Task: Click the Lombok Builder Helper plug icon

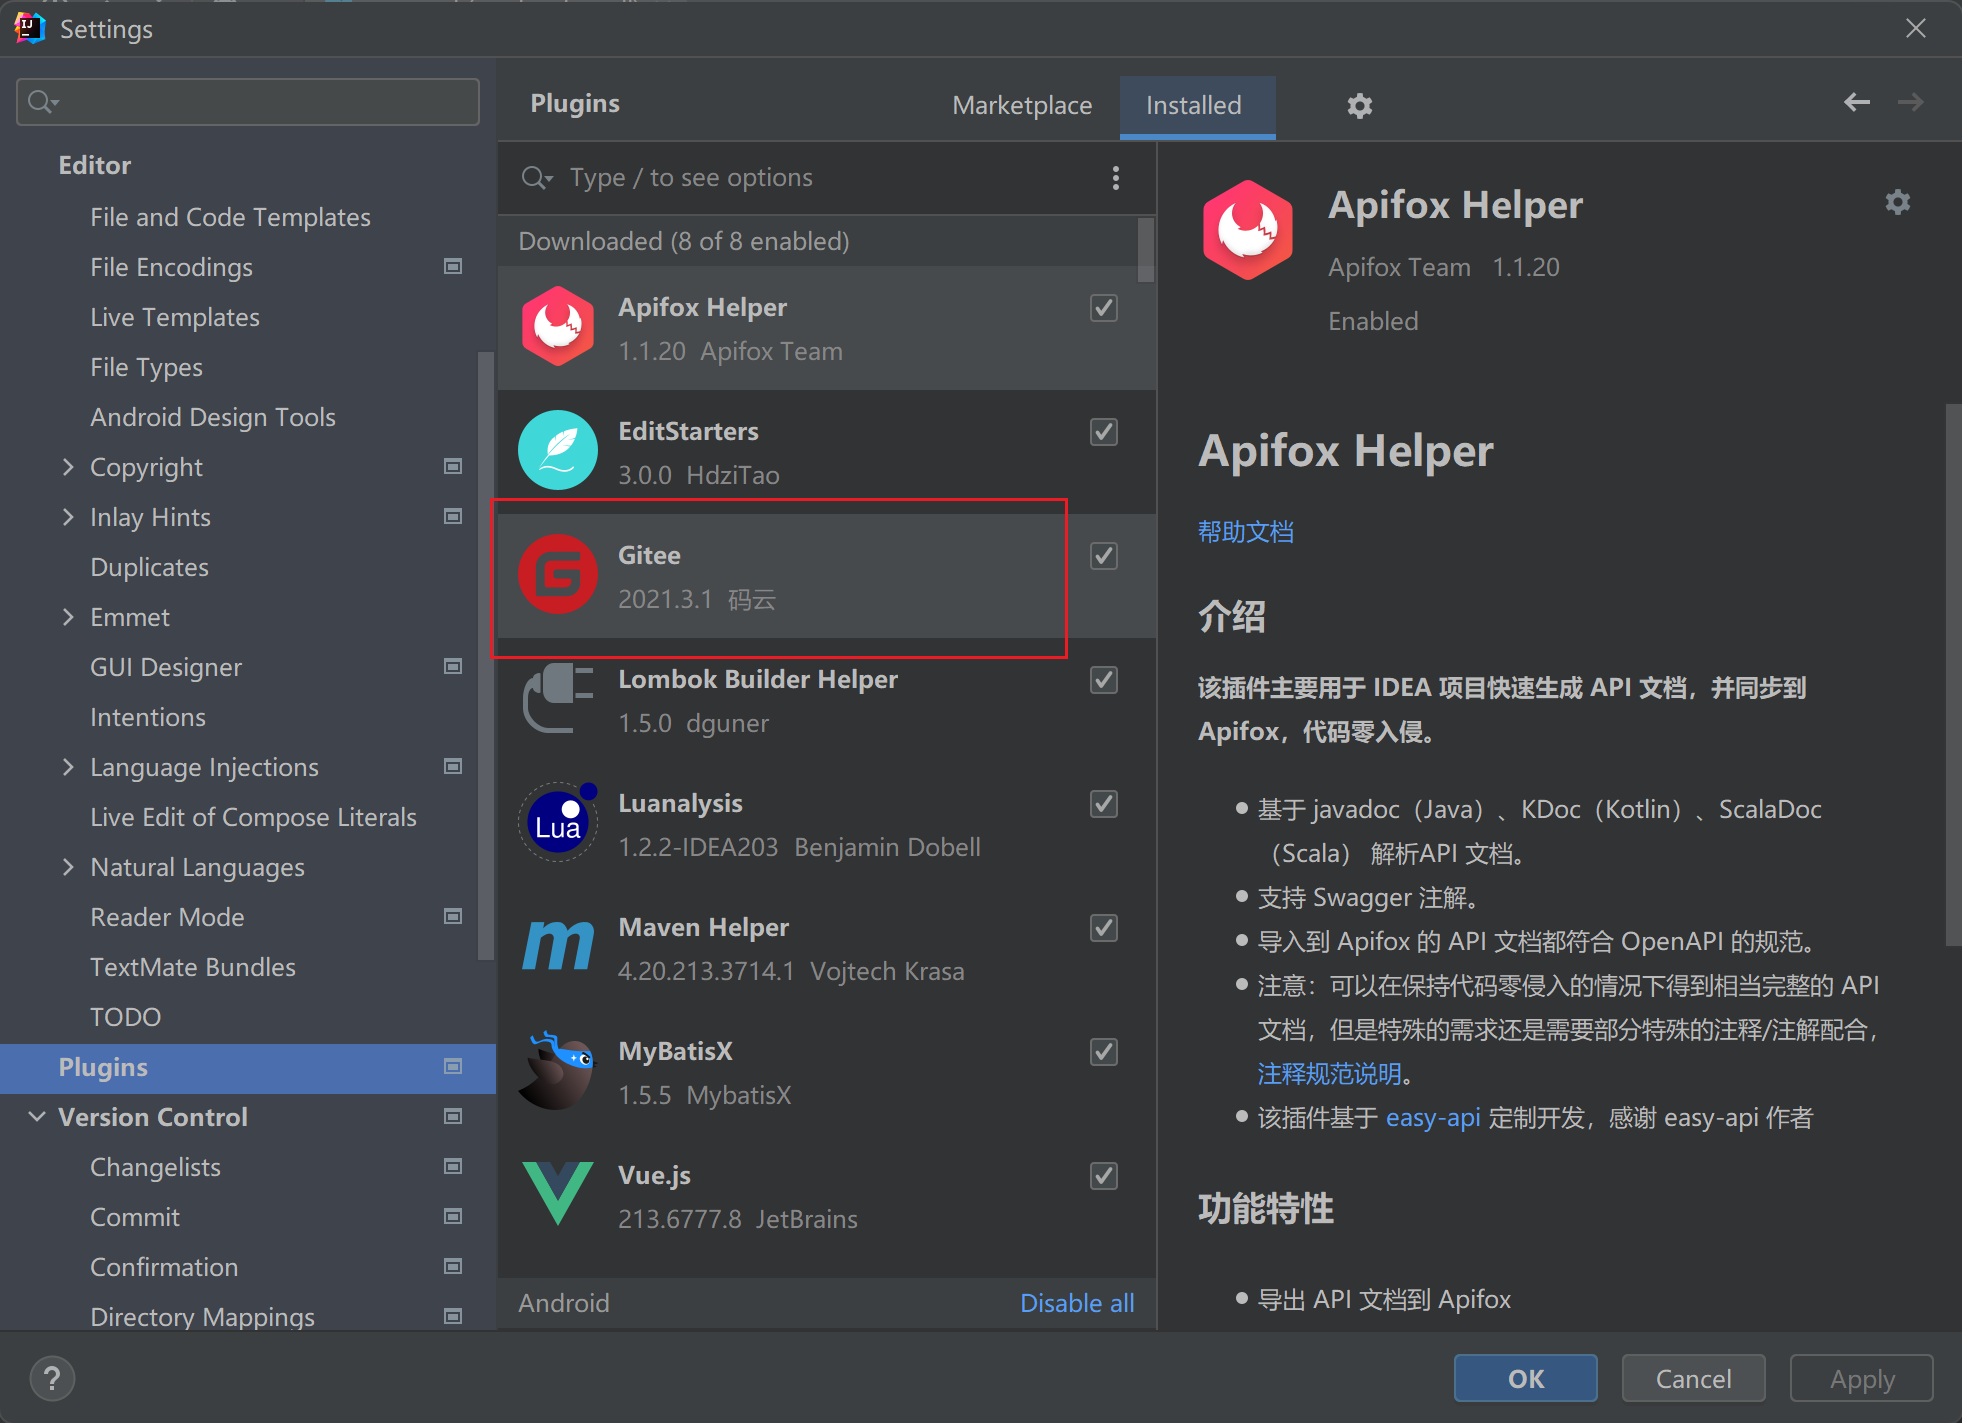Action: 558,698
